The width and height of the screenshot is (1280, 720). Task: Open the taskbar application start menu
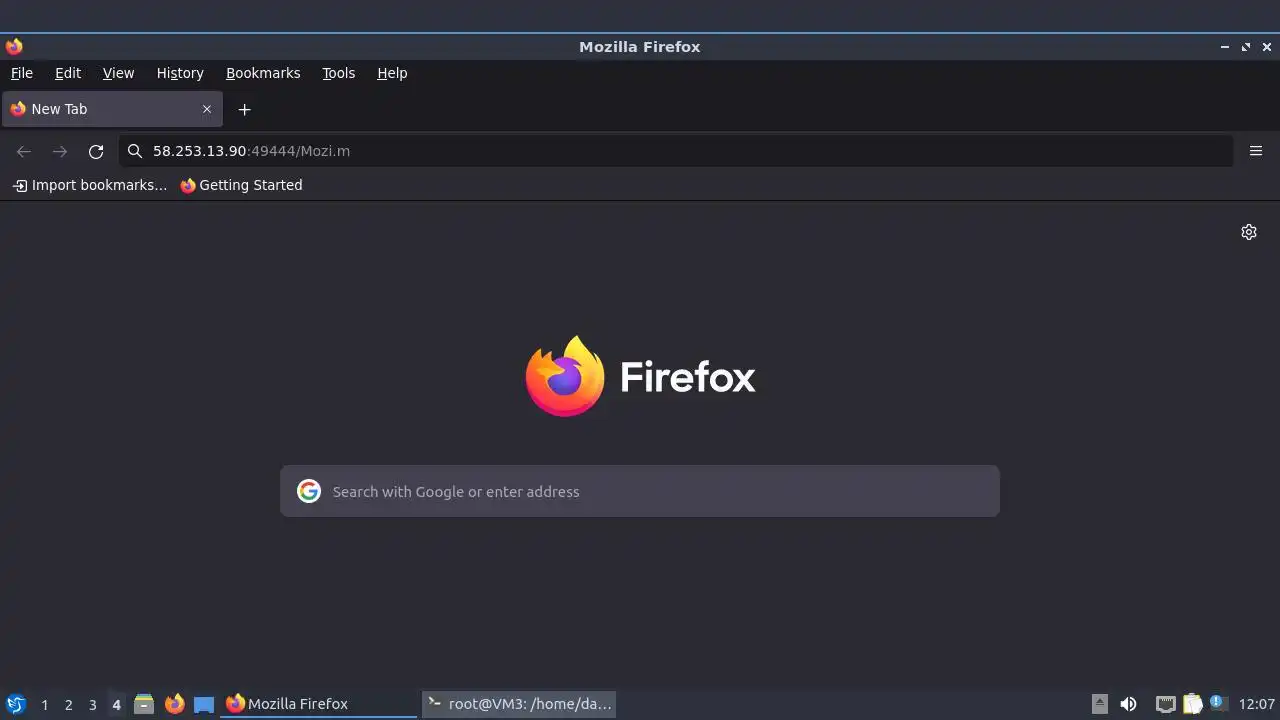tap(16, 704)
